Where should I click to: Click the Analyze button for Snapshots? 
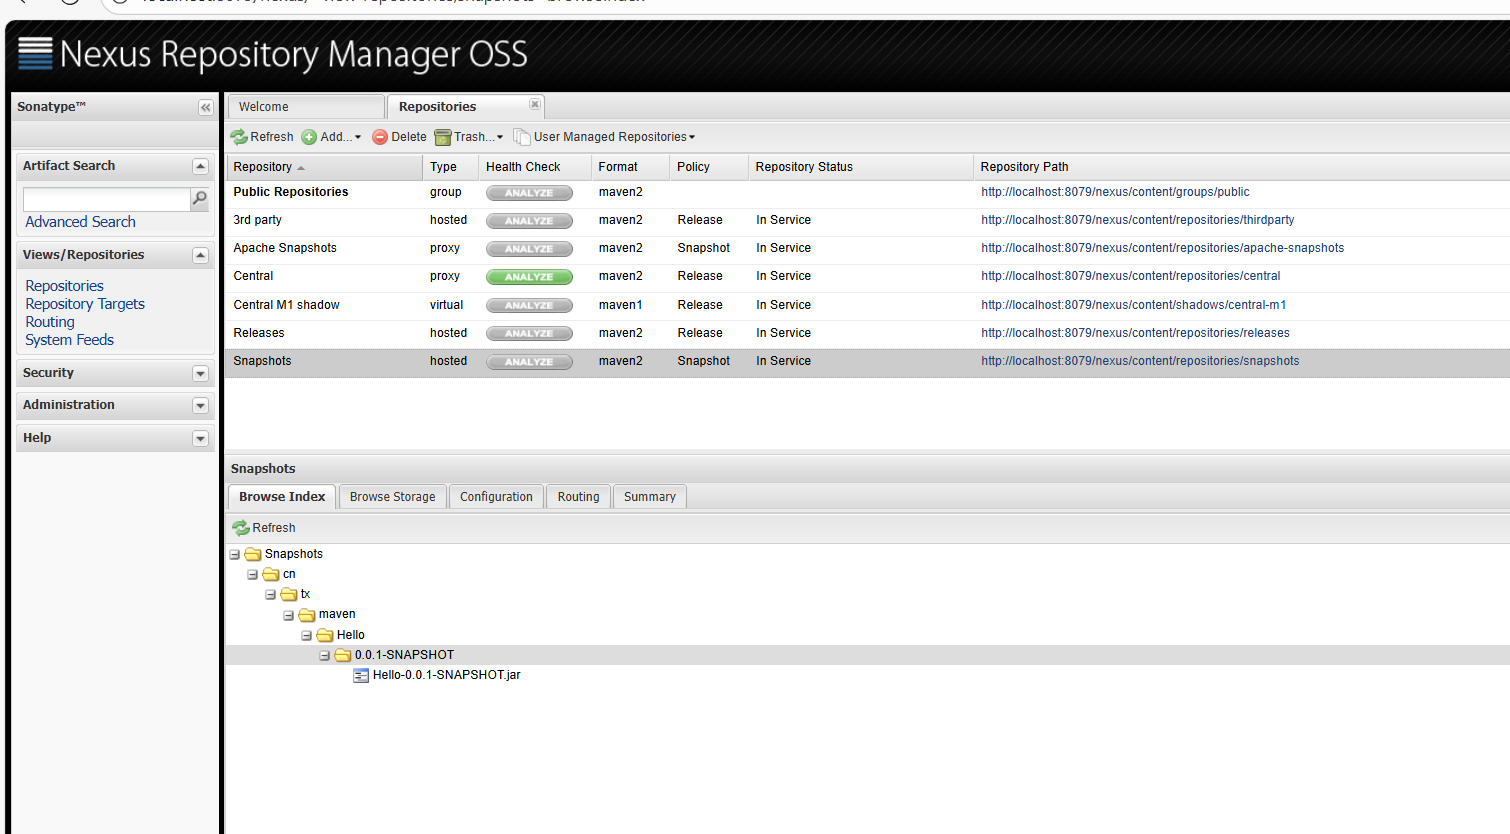[529, 362]
